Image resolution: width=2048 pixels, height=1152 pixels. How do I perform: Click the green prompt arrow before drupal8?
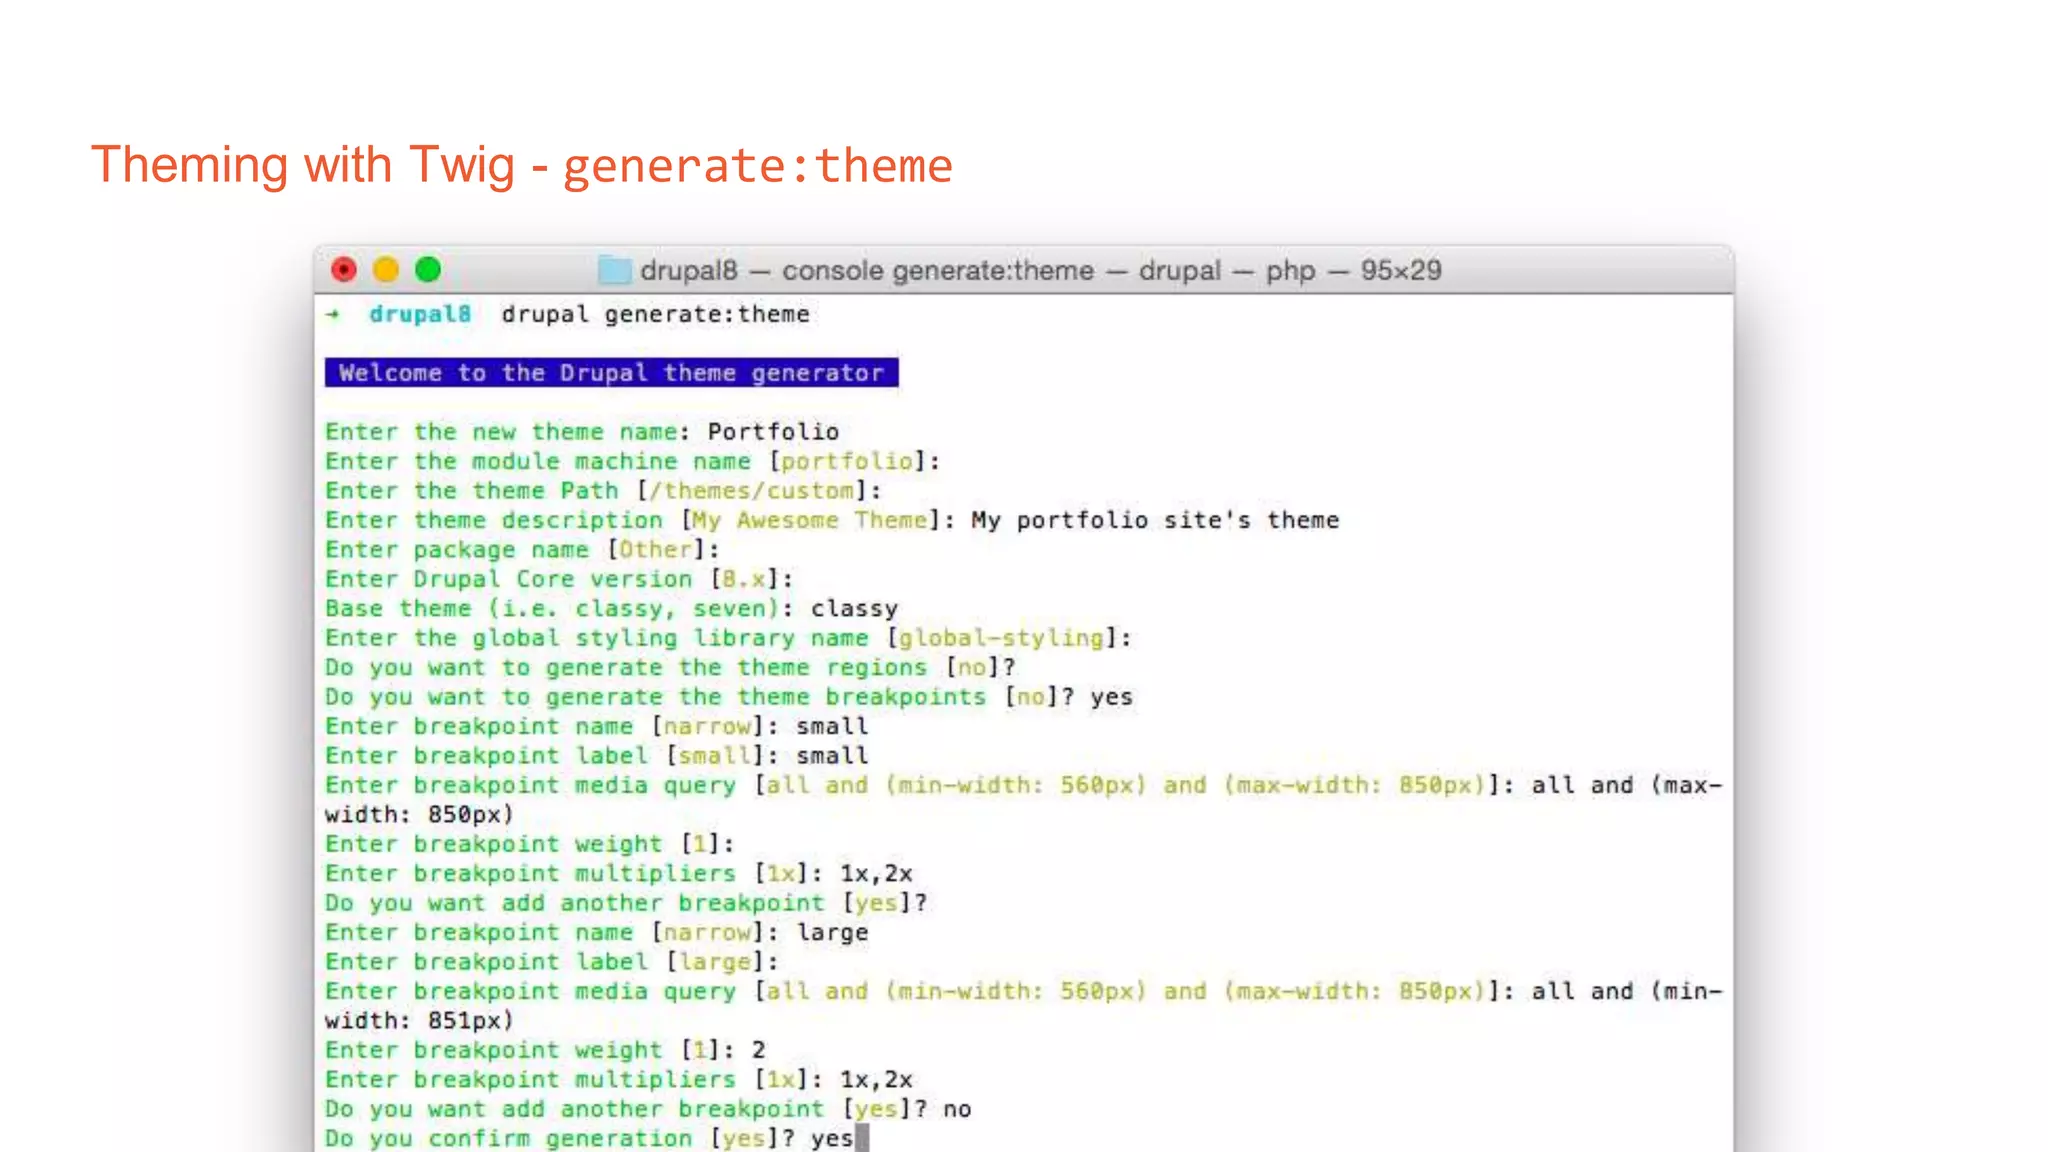click(333, 314)
